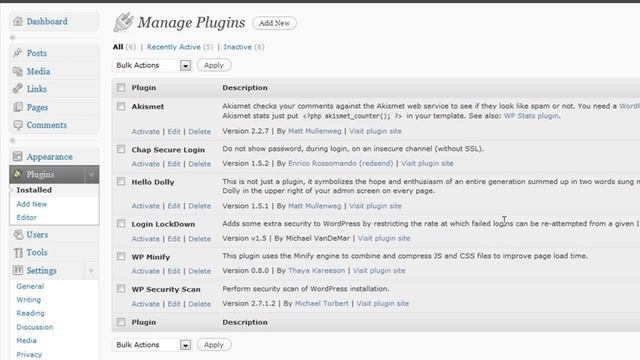
Task: Open Discussion settings
Action: coord(35,327)
